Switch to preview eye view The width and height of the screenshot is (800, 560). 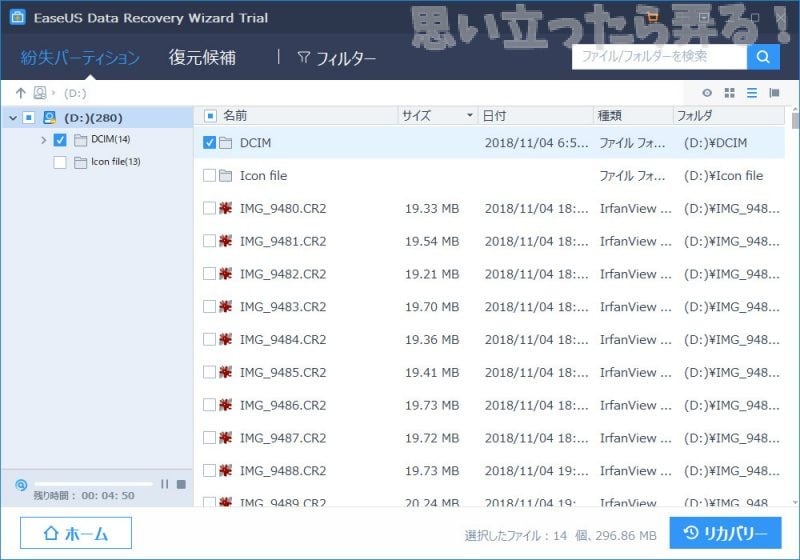pyautogui.click(x=707, y=93)
